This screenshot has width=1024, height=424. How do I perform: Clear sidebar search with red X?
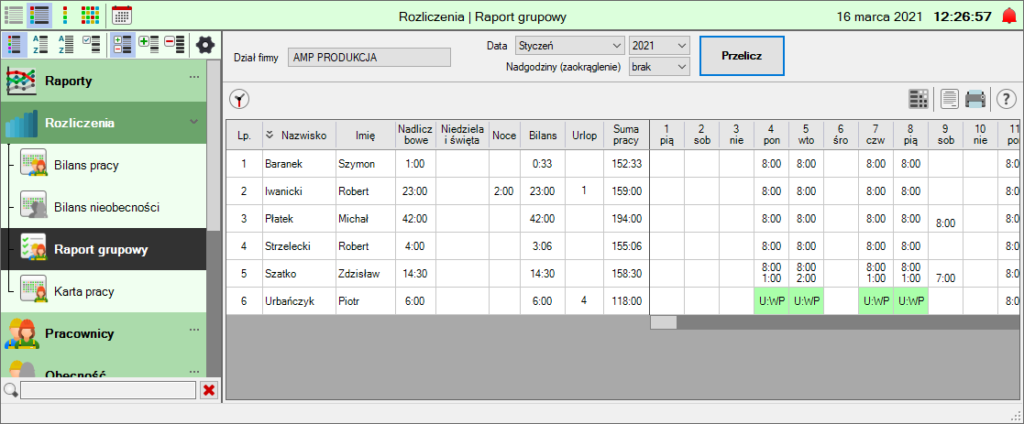click(209, 390)
